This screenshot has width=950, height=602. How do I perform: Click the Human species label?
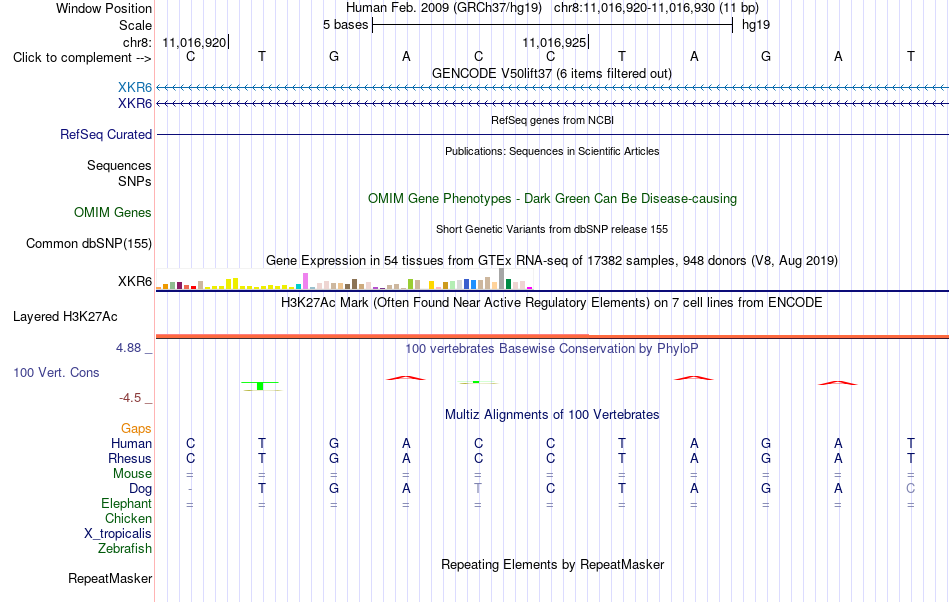131,443
